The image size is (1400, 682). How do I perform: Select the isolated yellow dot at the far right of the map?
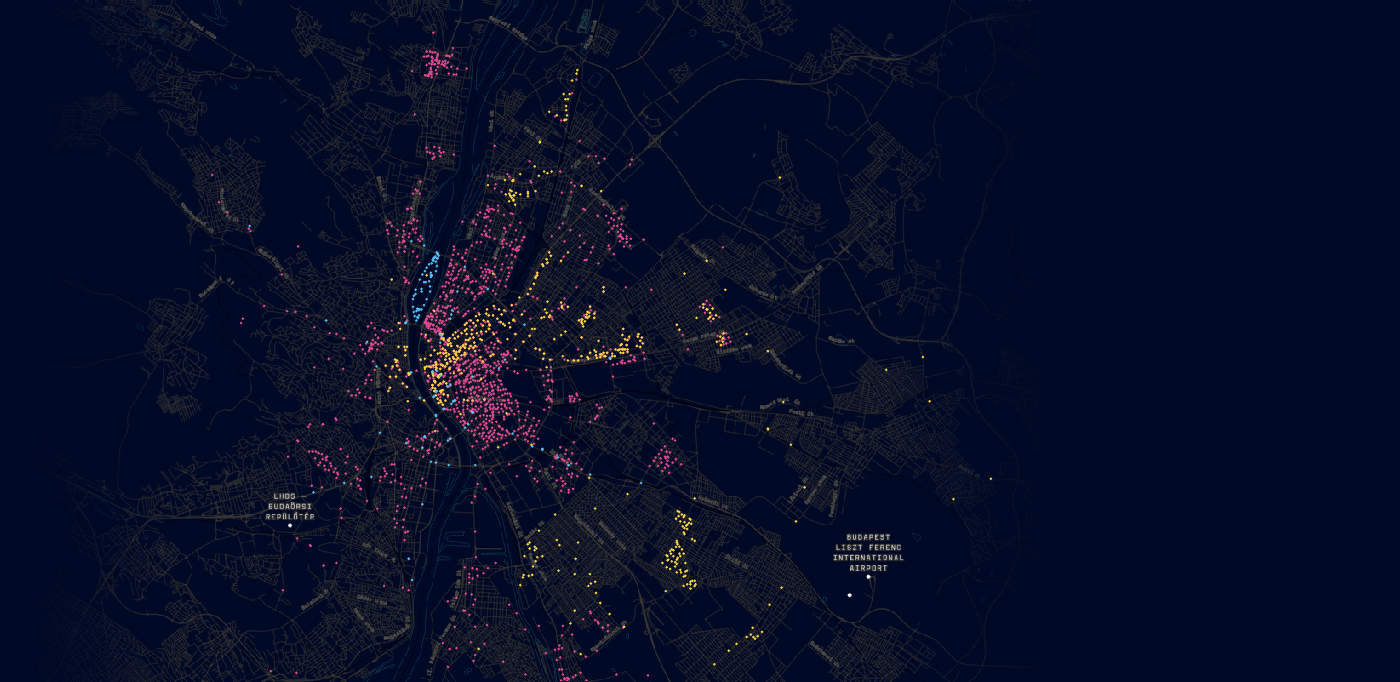point(991,478)
